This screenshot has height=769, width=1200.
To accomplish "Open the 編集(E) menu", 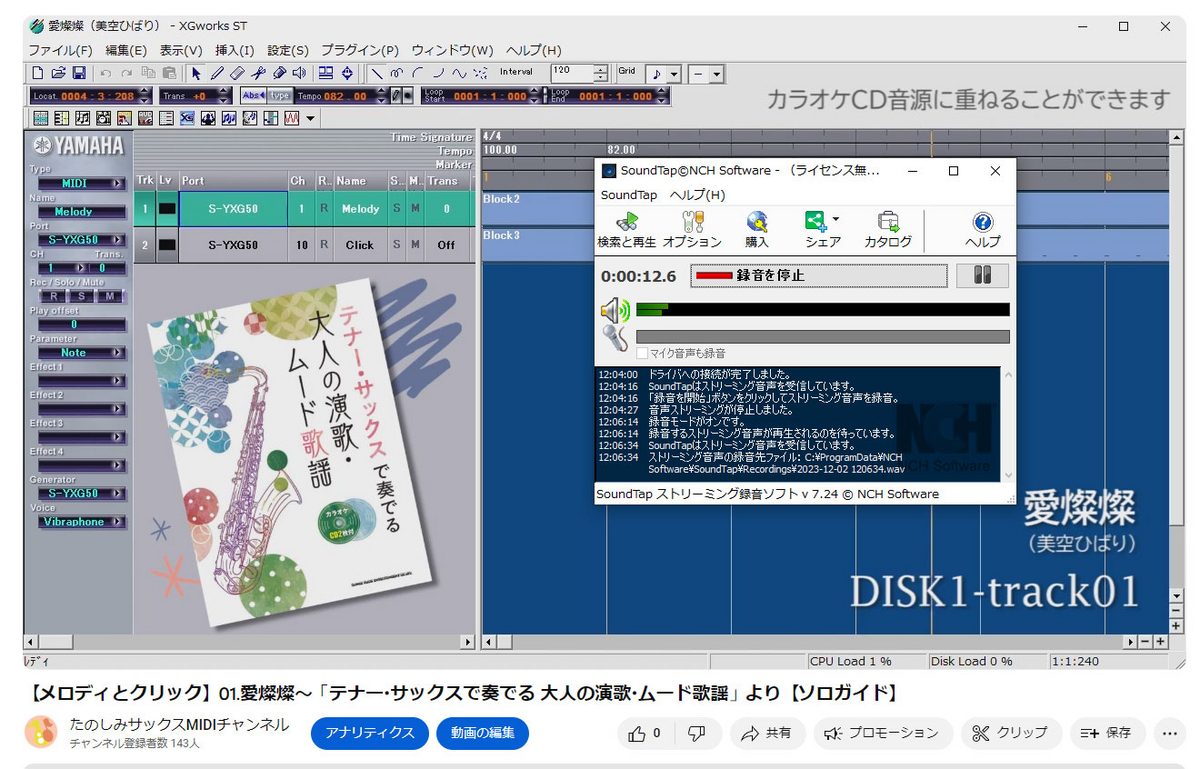I will 126,50.
